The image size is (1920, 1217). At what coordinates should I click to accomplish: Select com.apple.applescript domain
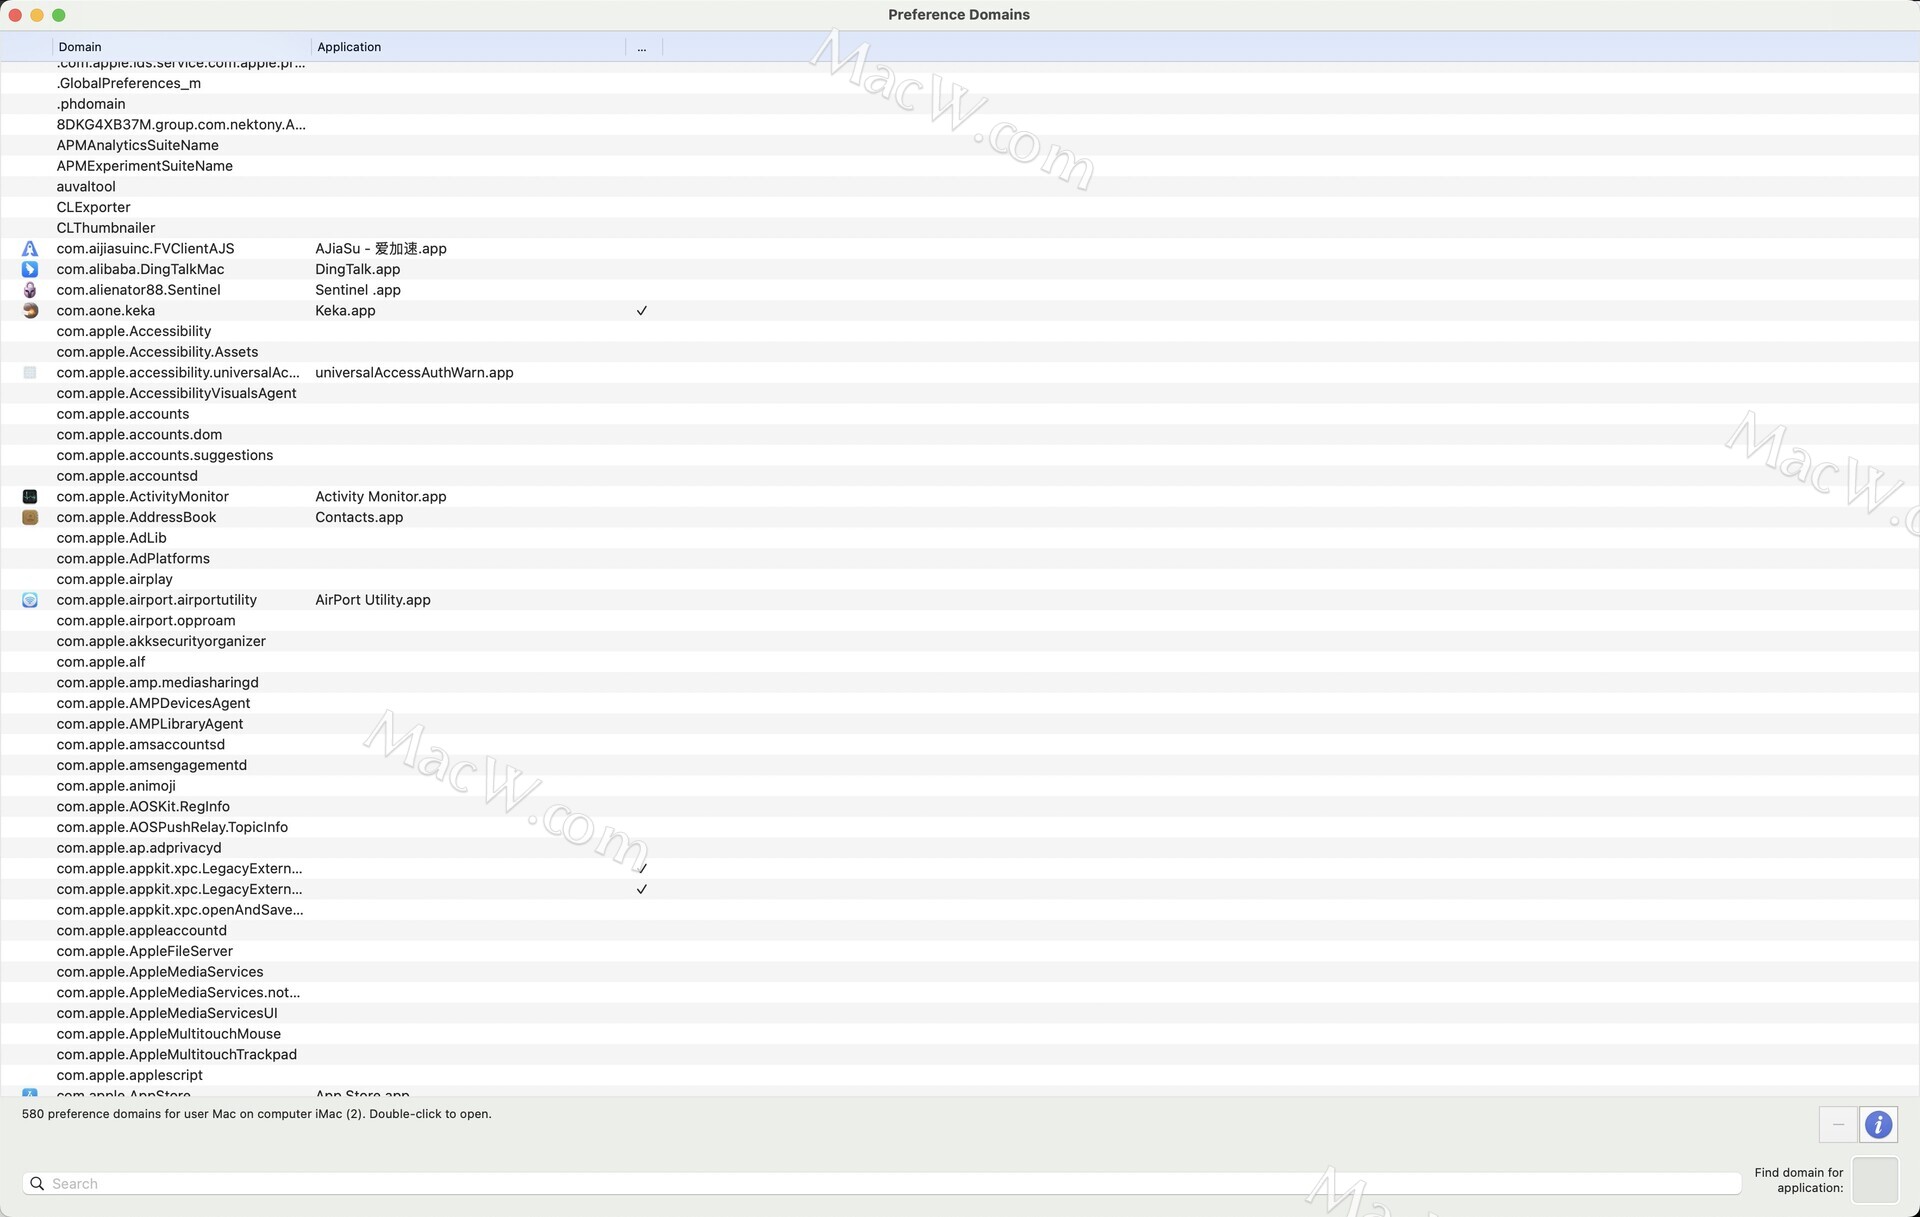tap(129, 1075)
